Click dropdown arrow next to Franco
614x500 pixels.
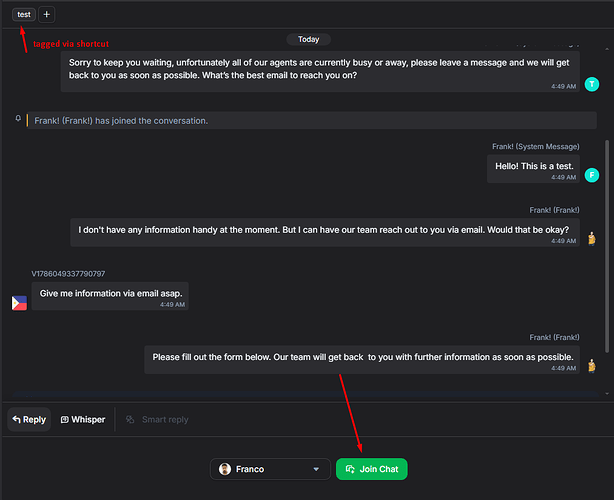coord(316,469)
